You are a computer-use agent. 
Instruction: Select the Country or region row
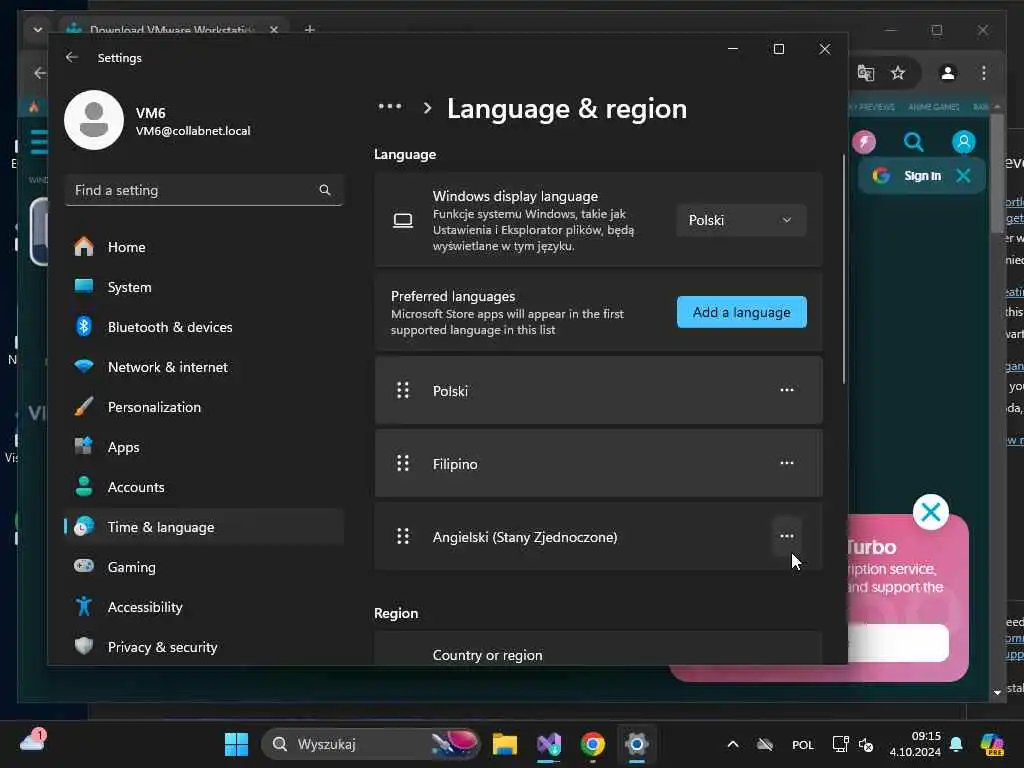598,648
